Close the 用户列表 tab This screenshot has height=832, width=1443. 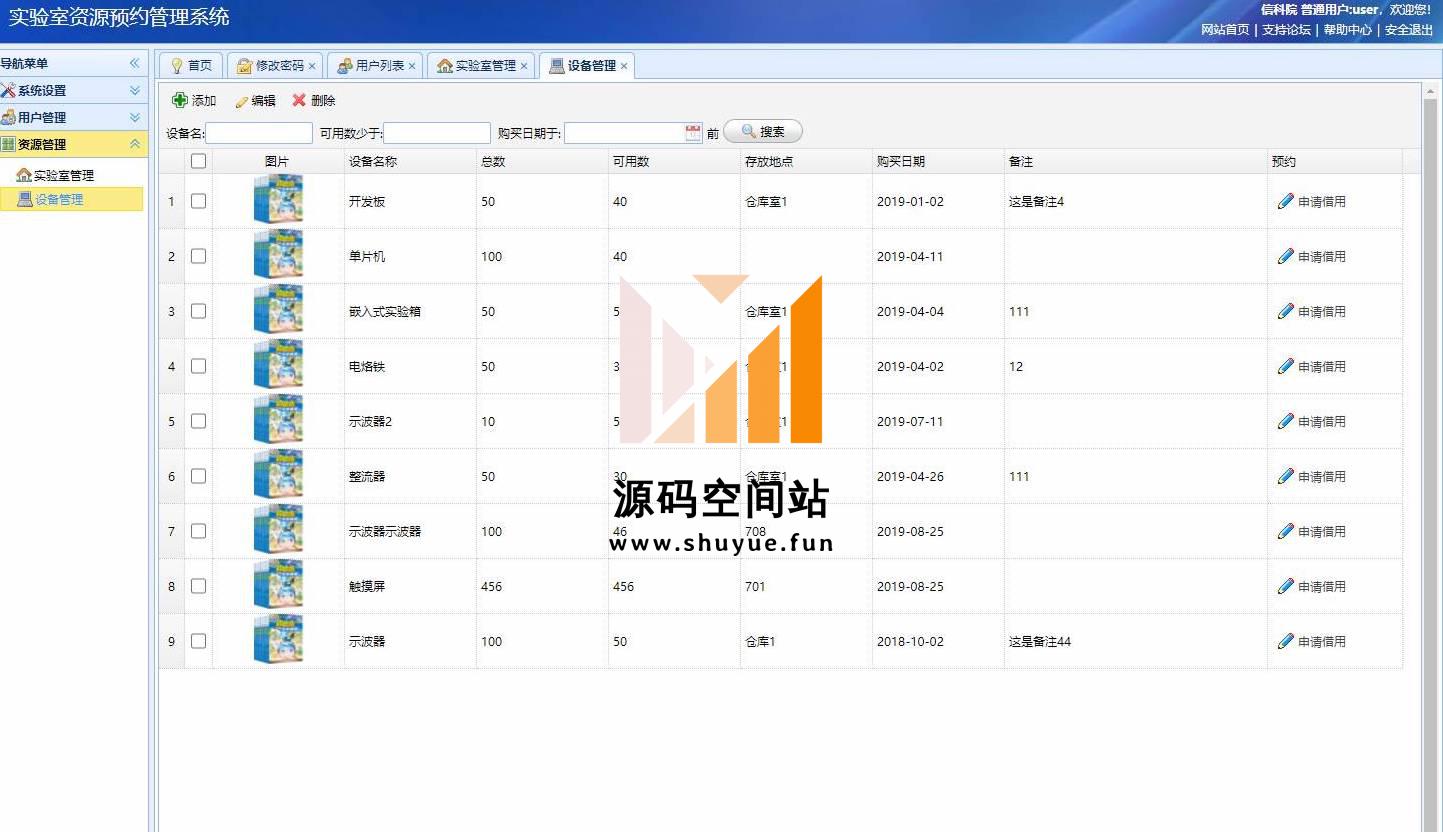point(412,66)
